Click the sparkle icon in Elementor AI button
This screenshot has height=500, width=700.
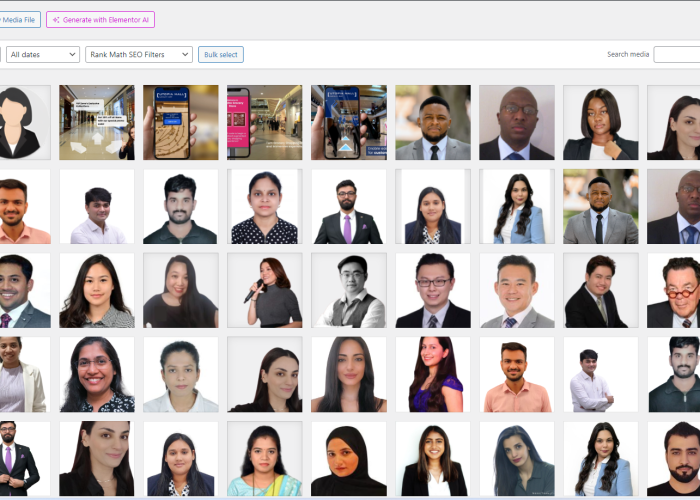pos(56,20)
